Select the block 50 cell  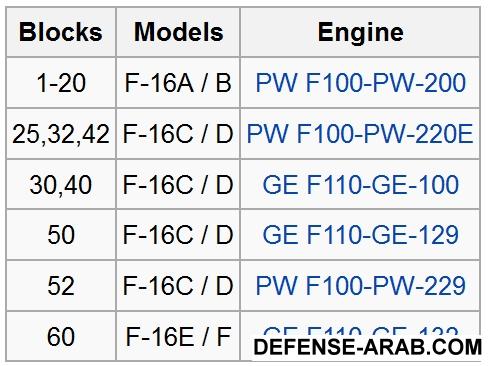(x=61, y=235)
